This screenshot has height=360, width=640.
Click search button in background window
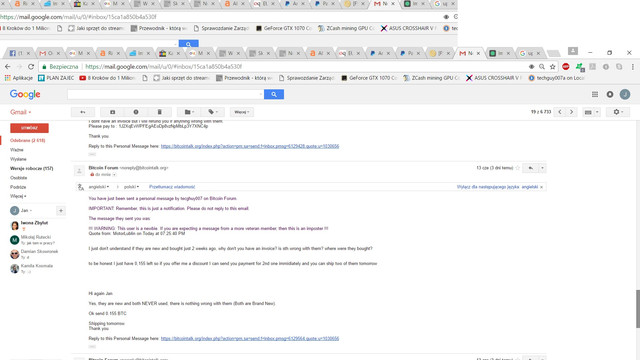coord(189,44)
